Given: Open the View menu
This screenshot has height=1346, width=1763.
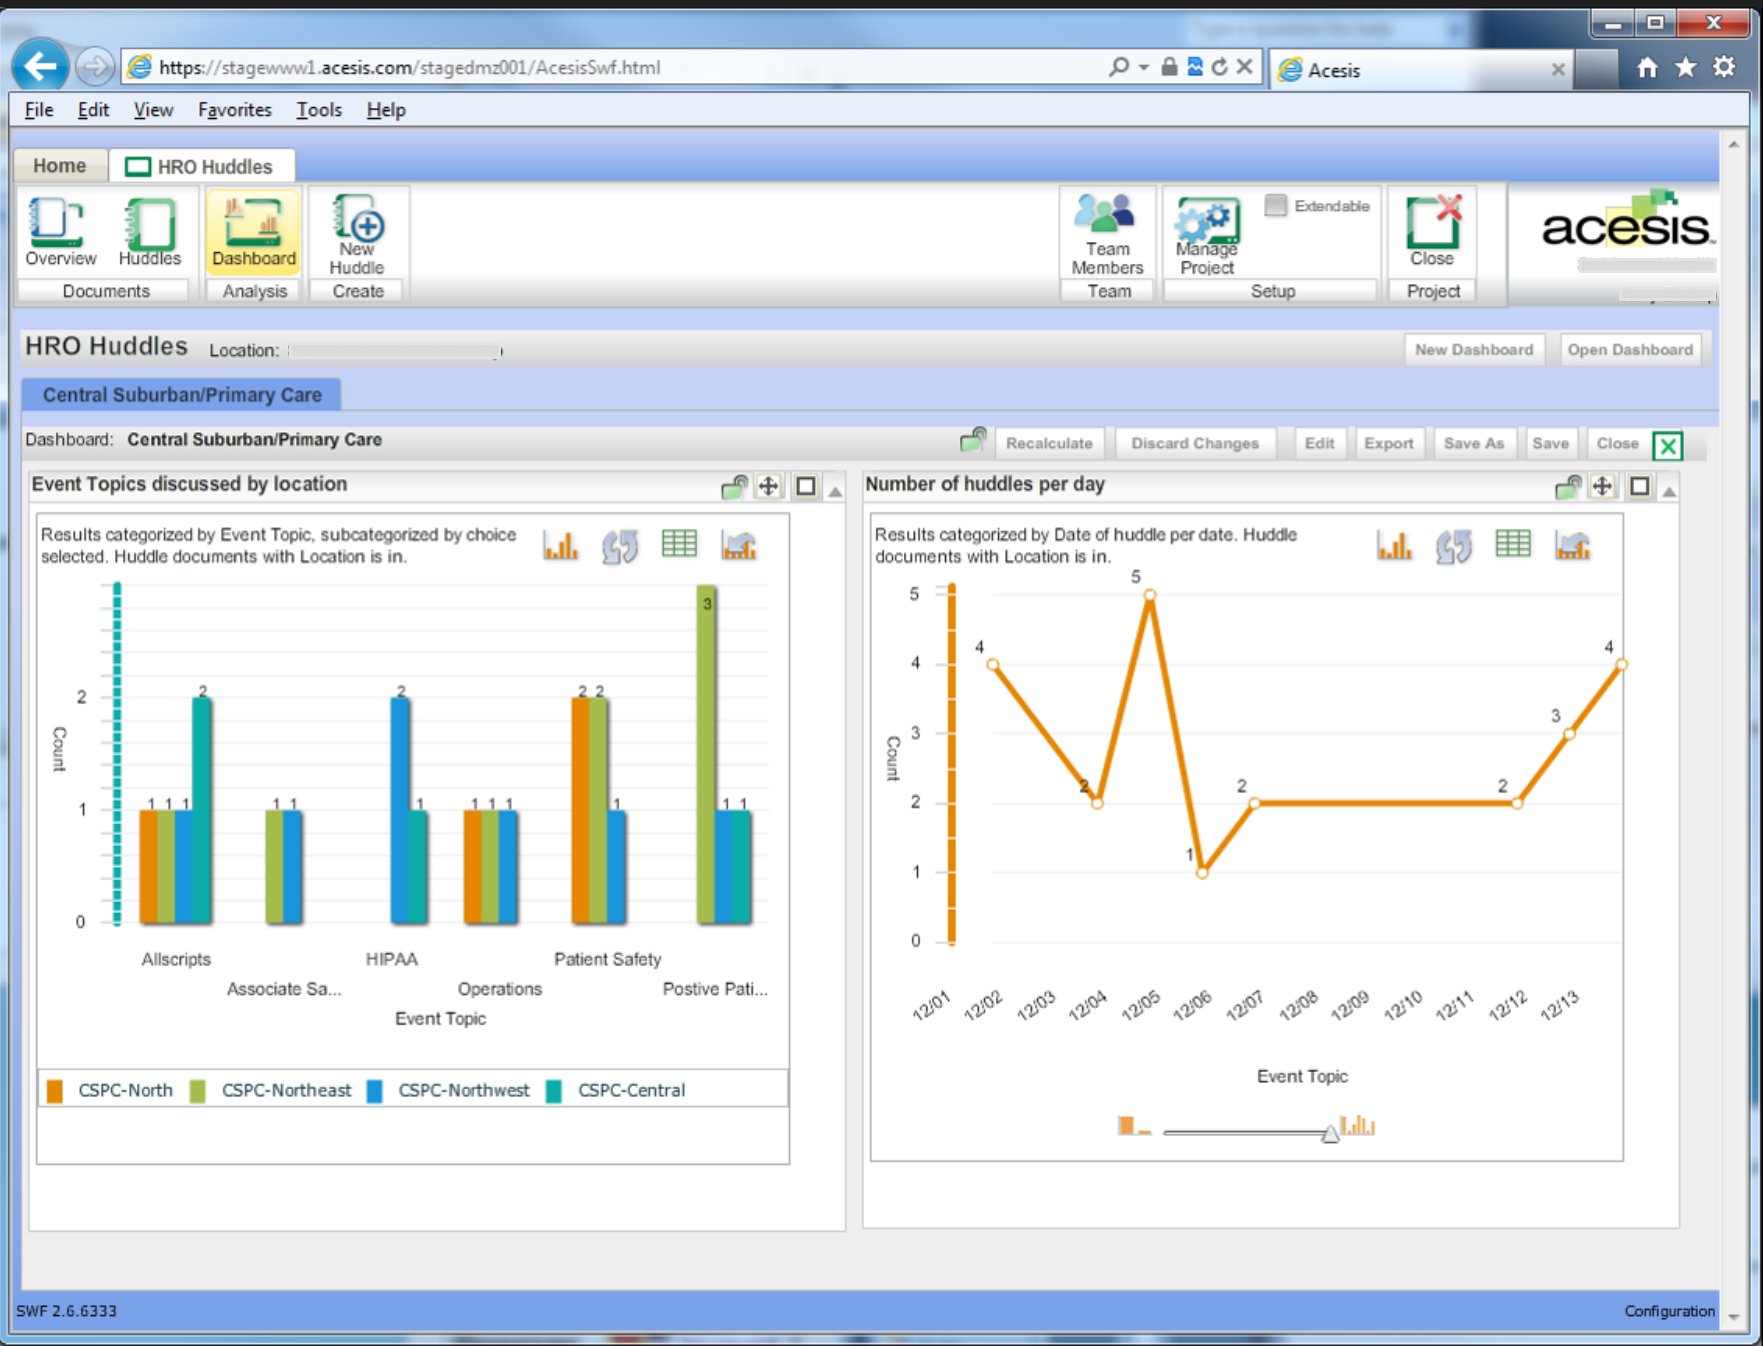Looking at the screenshot, I should (153, 110).
